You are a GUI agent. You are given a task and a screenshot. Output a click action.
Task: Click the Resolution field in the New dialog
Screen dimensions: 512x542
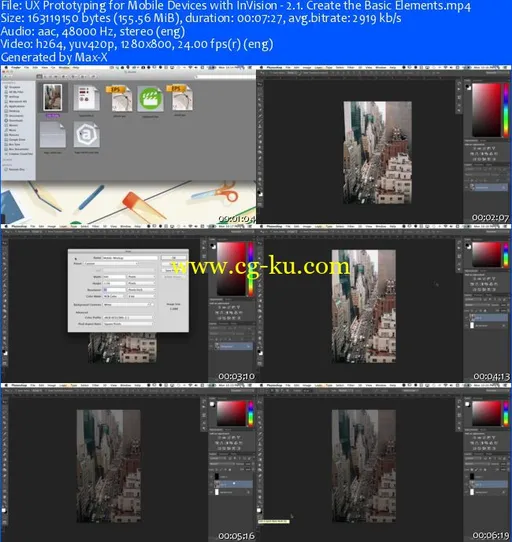[x=114, y=290]
